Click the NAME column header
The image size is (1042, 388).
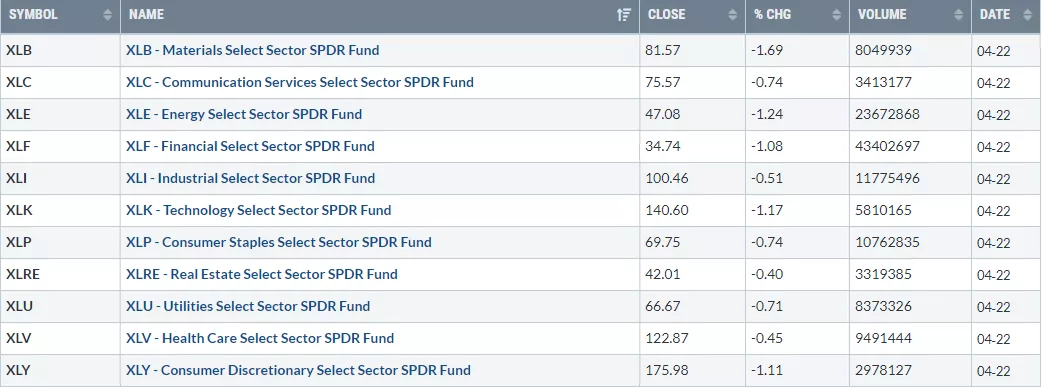[379, 15]
